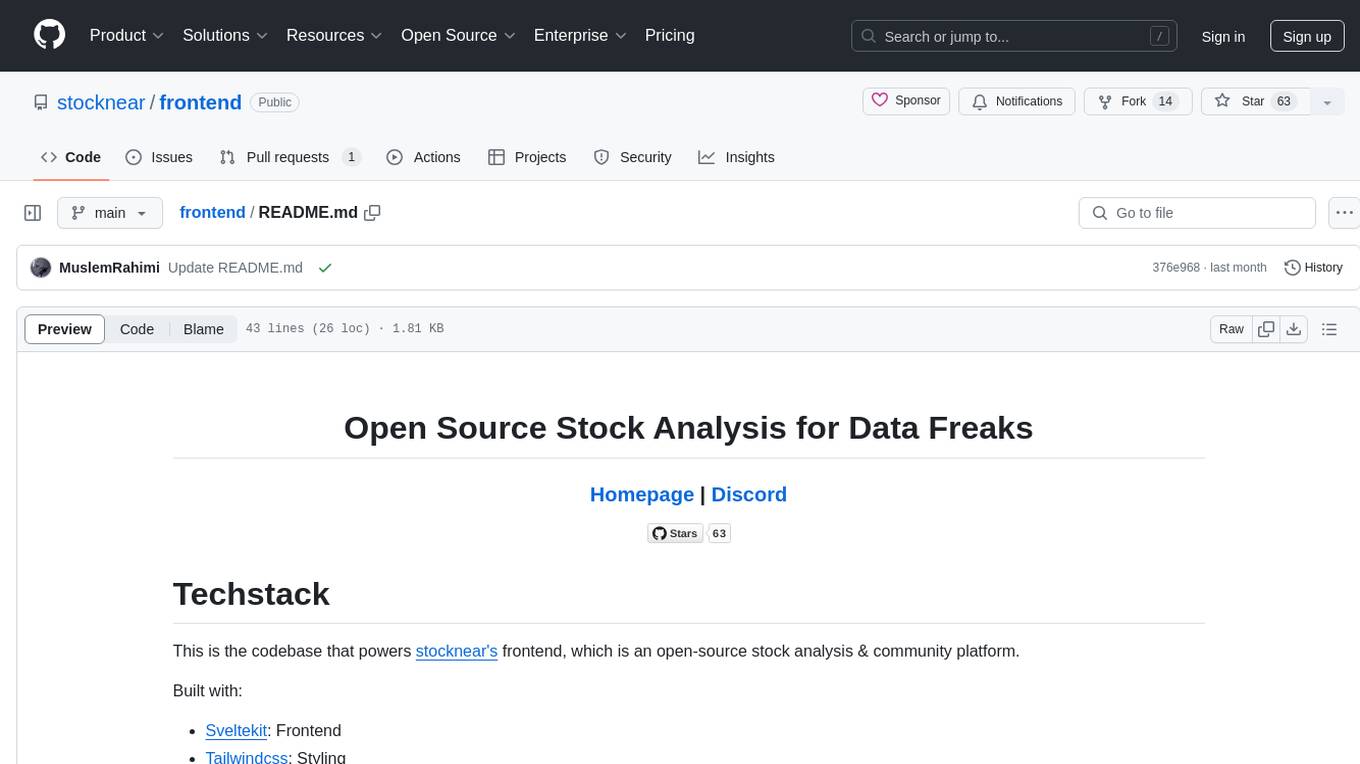Switch to the Projects tab
Screen dimensions: 1360x764
point(527,157)
